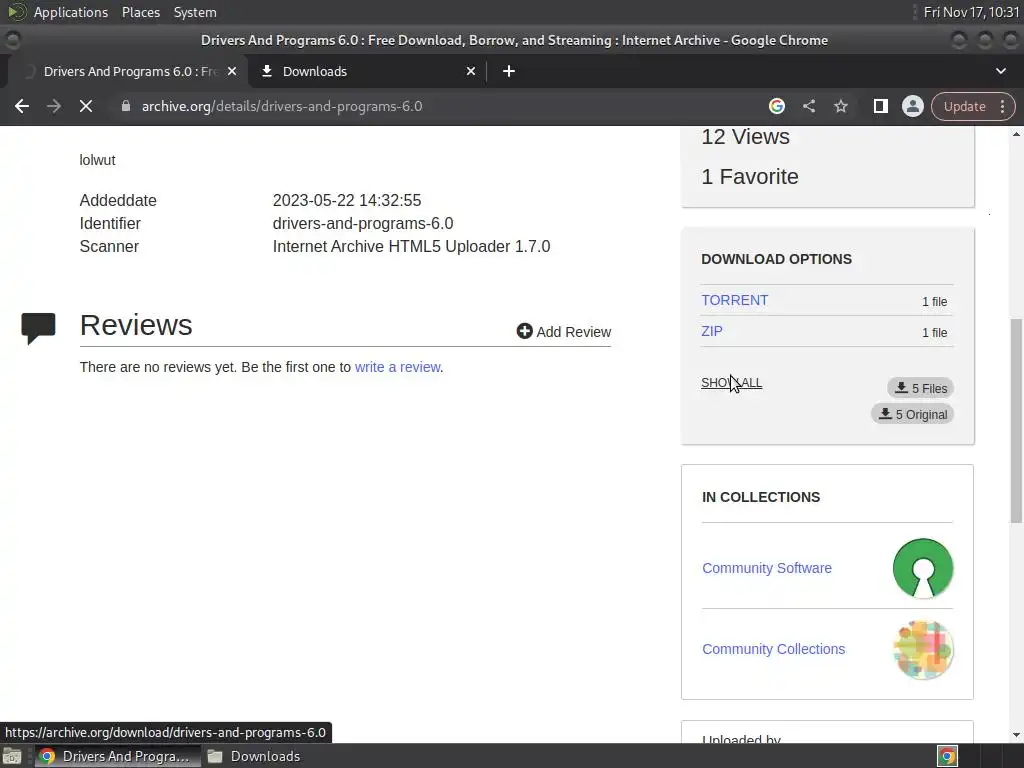Bookmark this page with the star icon

click(840, 106)
